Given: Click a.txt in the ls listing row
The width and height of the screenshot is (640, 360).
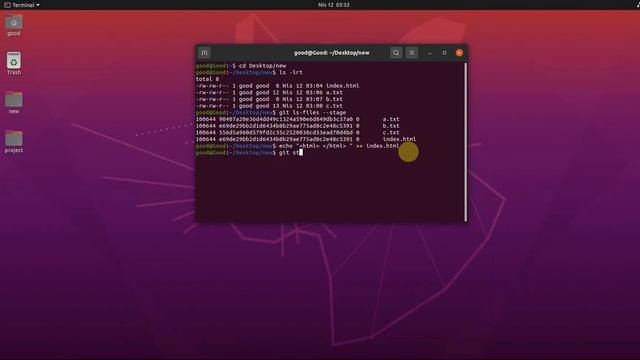Looking at the screenshot, I should (x=334, y=93).
